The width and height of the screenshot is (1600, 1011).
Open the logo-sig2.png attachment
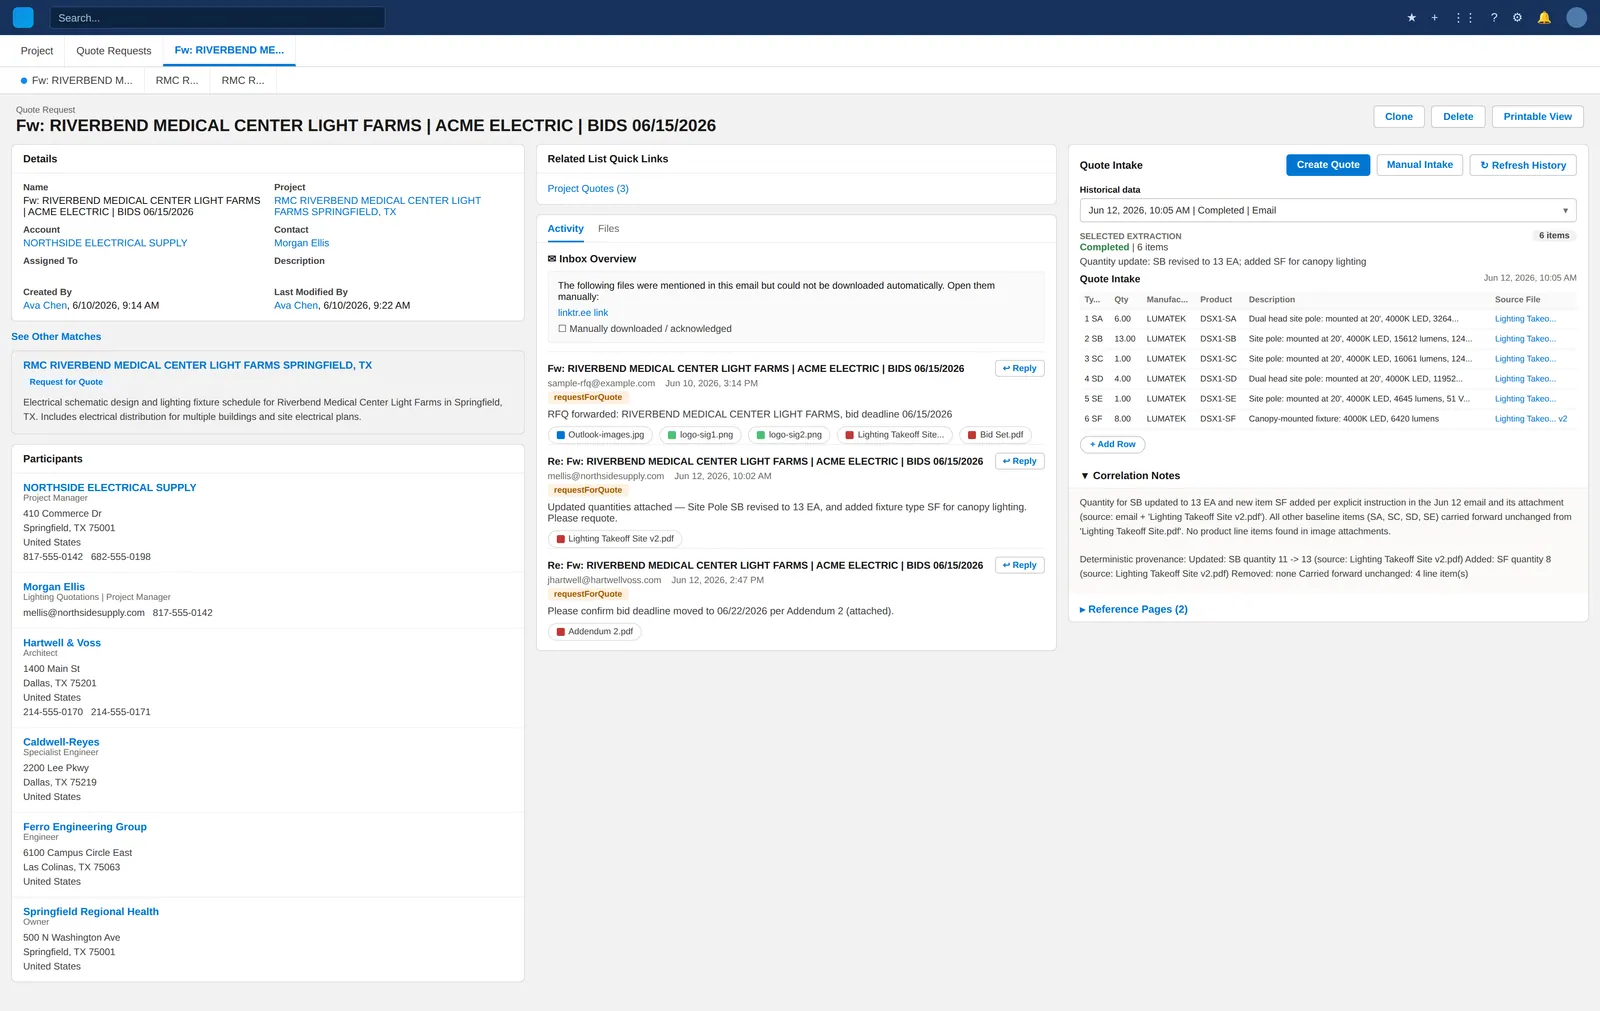click(x=789, y=435)
